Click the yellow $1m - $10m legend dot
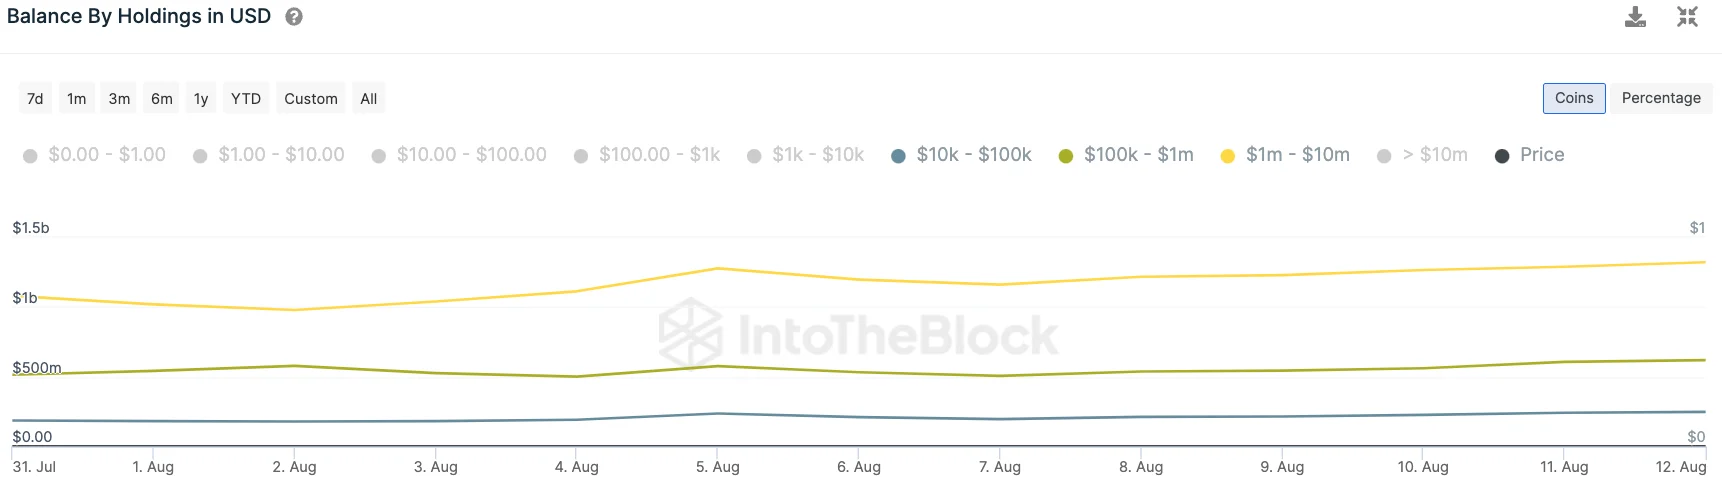This screenshot has width=1722, height=486. click(x=1228, y=156)
